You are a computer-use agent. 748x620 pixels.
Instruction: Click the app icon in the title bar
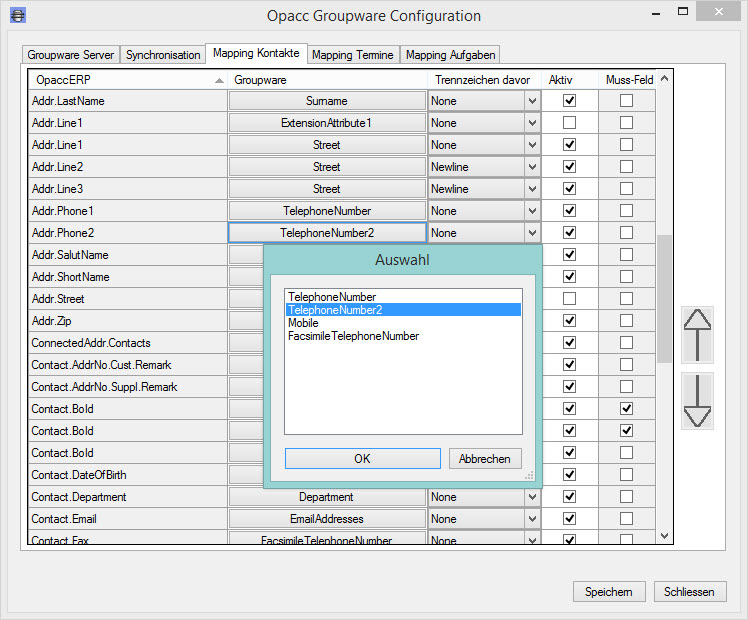tap(18, 15)
